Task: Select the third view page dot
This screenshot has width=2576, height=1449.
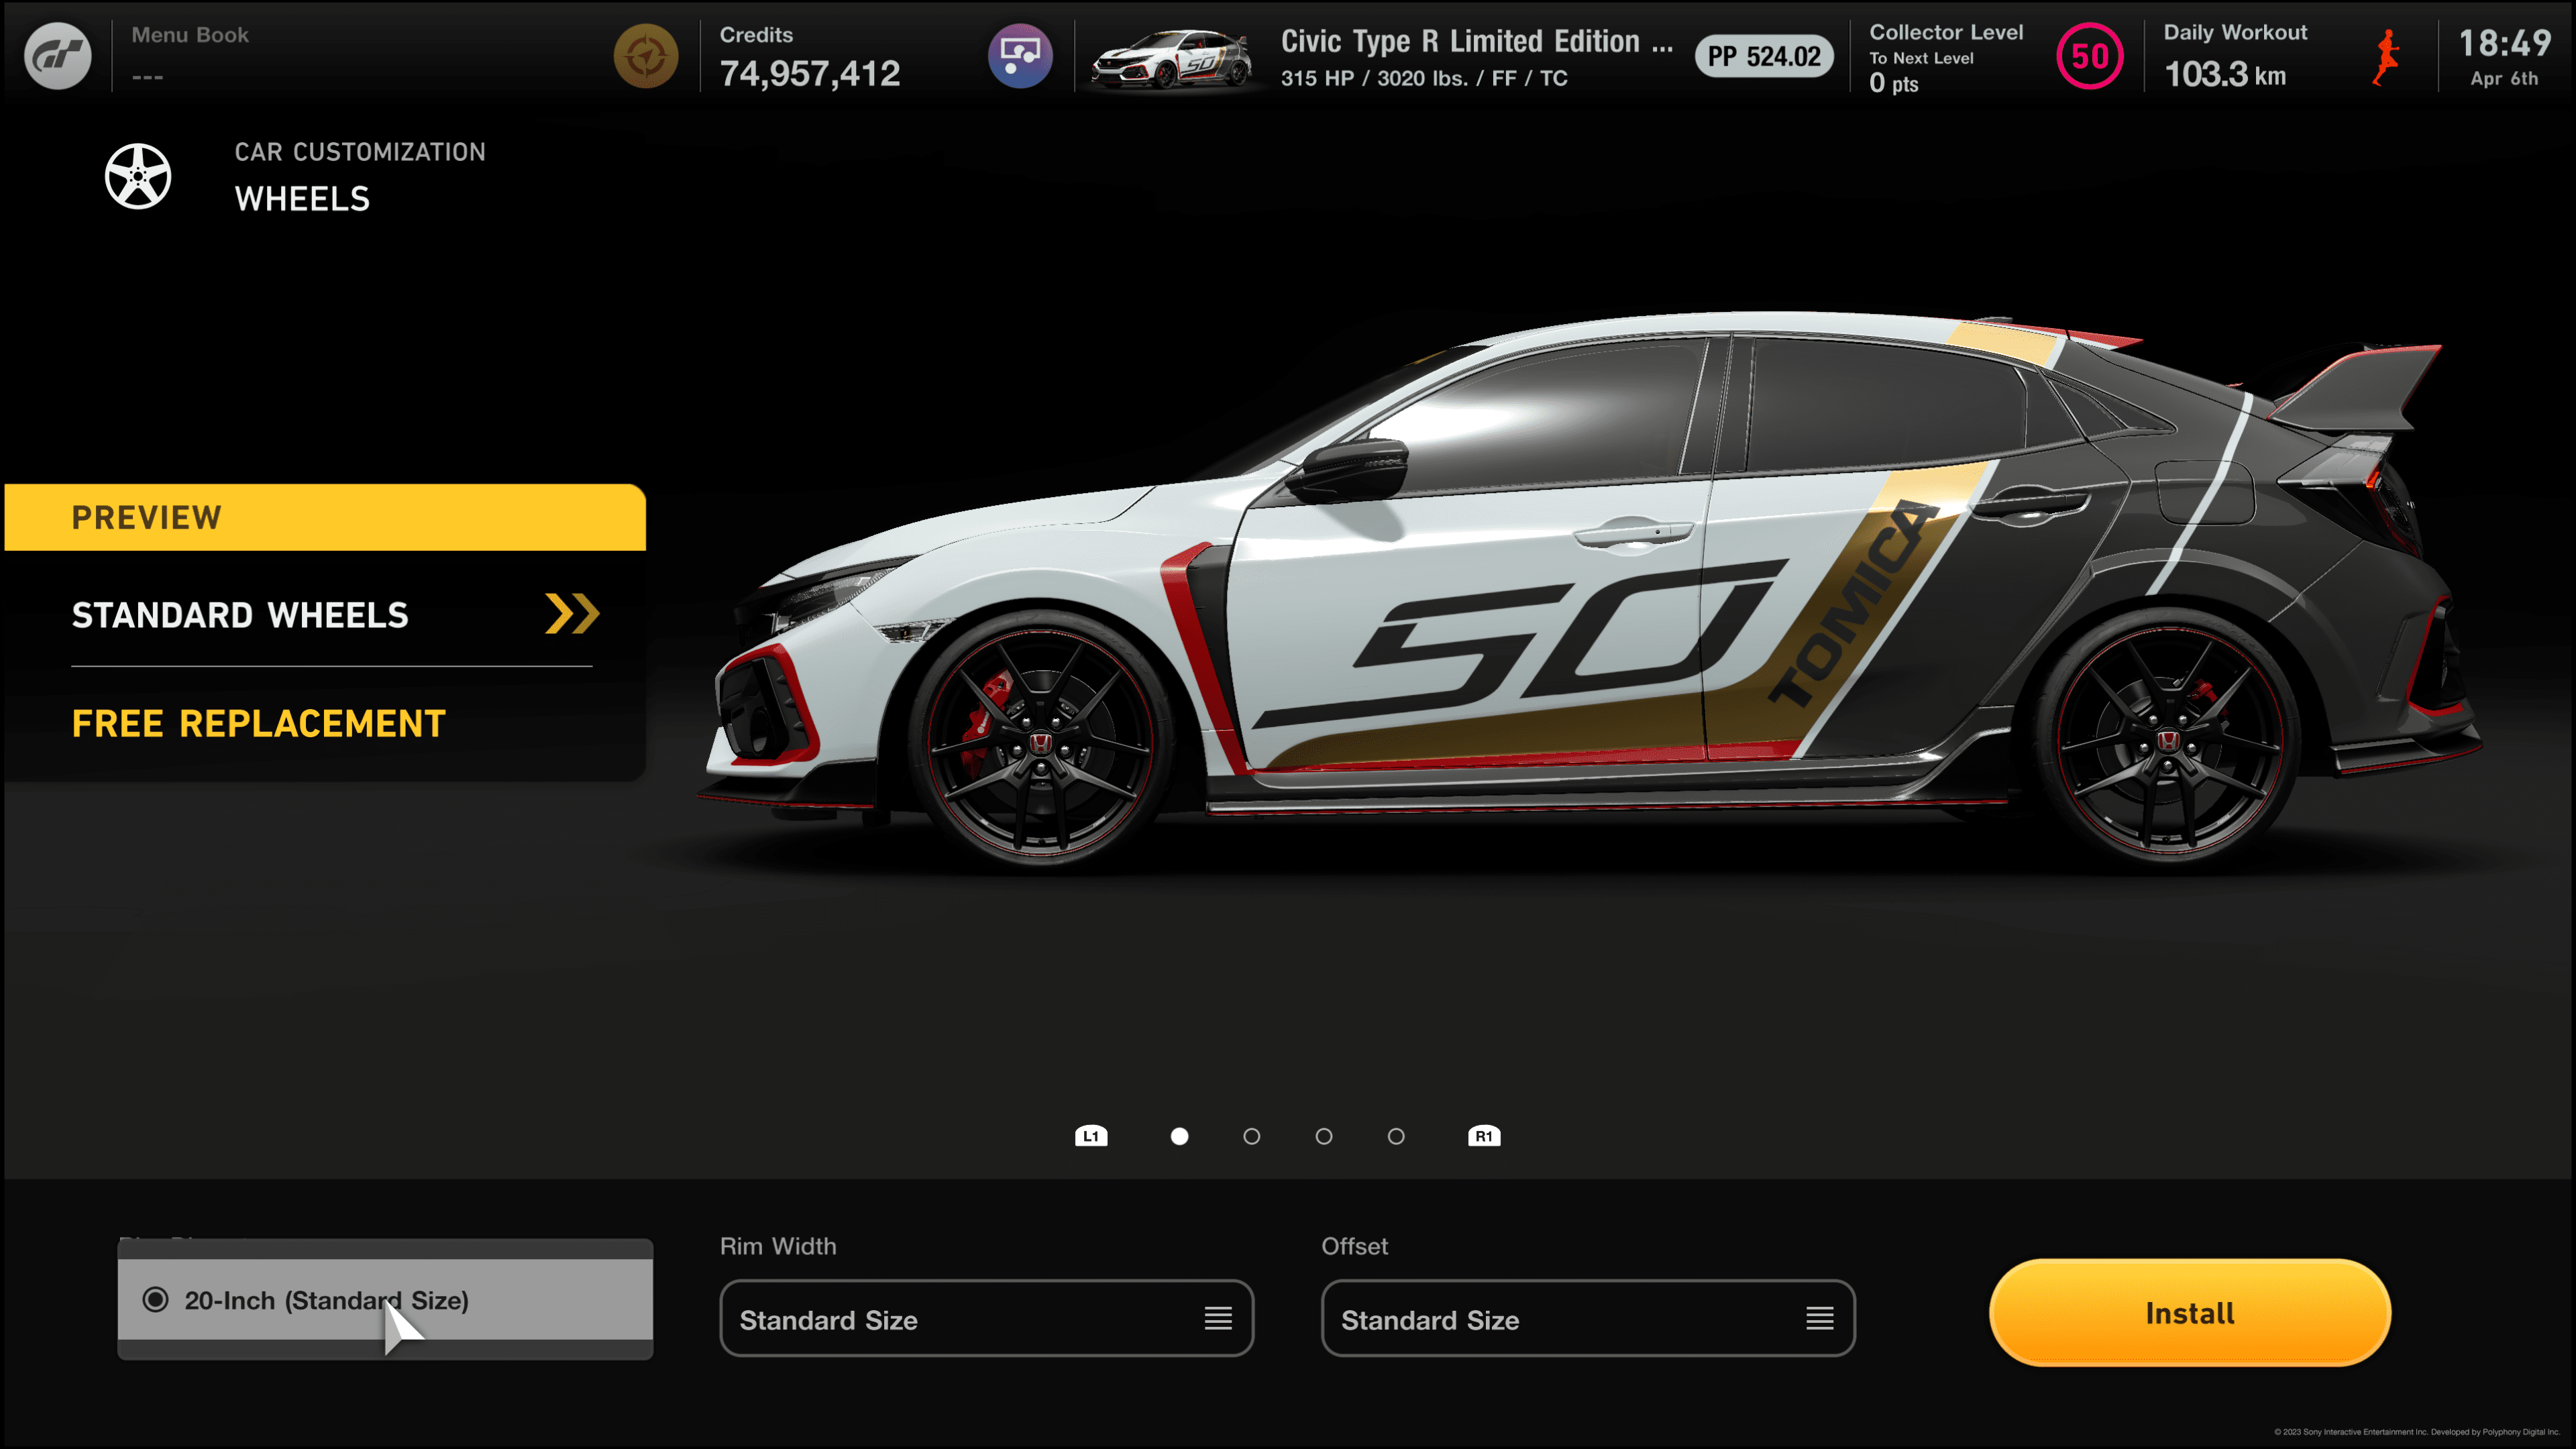Action: [x=1324, y=1136]
